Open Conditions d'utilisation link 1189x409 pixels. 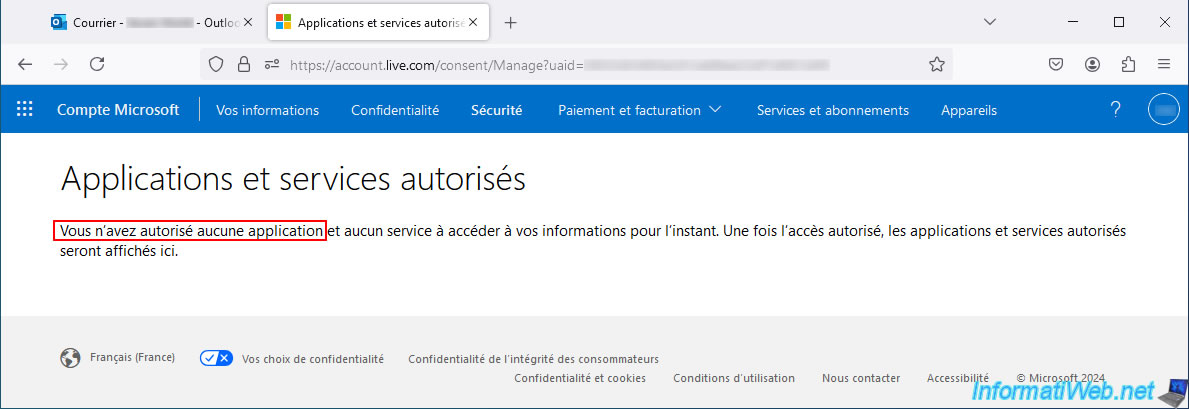734,378
